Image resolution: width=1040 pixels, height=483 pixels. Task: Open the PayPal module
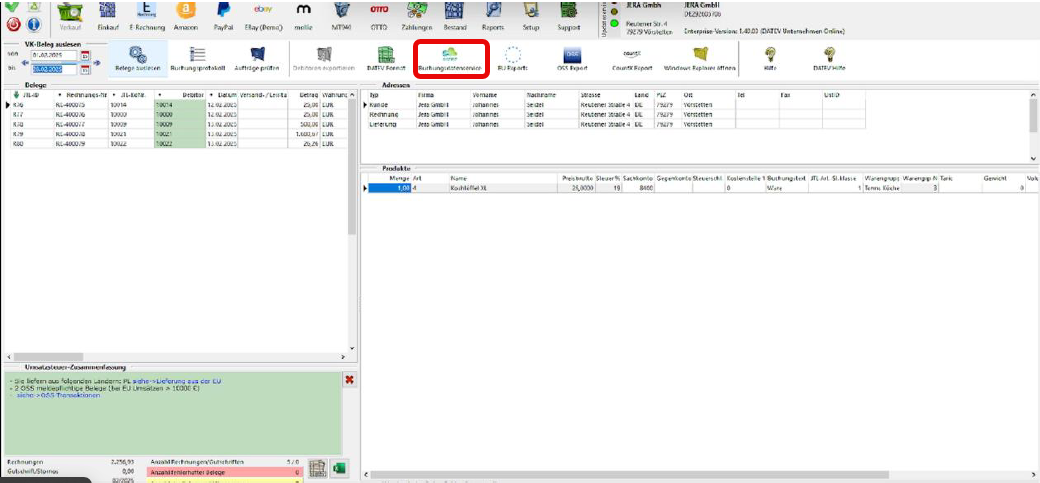point(224,15)
